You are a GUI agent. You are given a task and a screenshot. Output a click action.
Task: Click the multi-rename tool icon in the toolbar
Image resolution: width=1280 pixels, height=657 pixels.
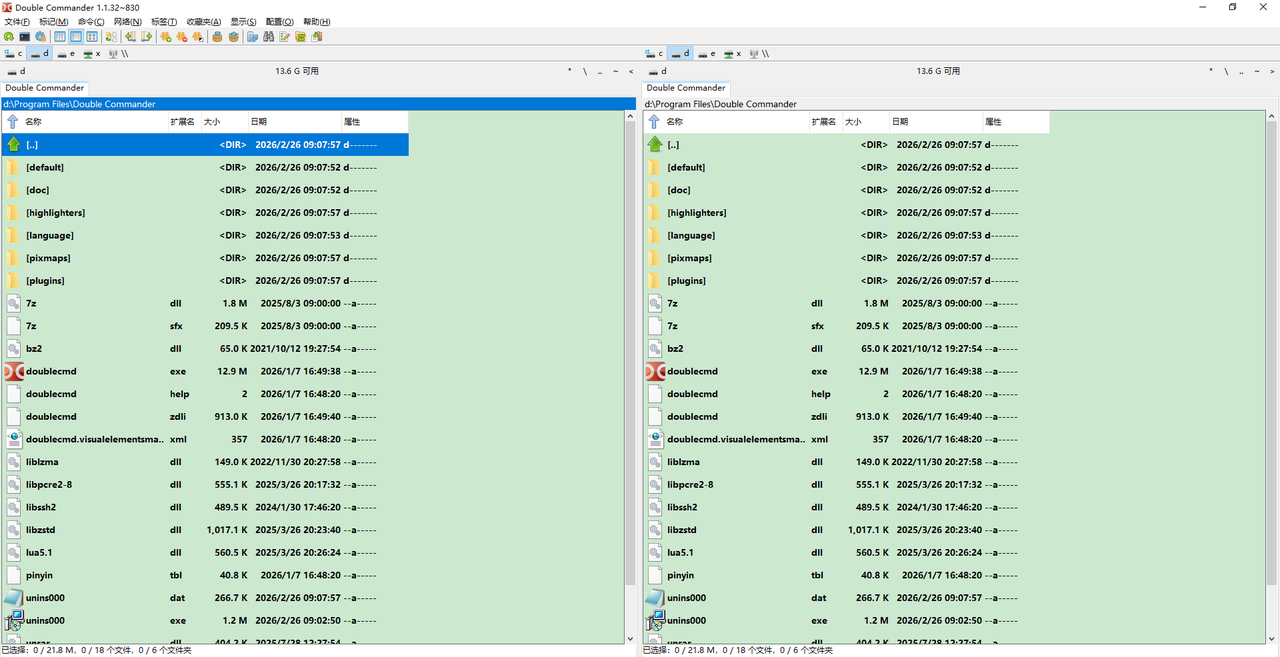pyautogui.click(x=285, y=37)
